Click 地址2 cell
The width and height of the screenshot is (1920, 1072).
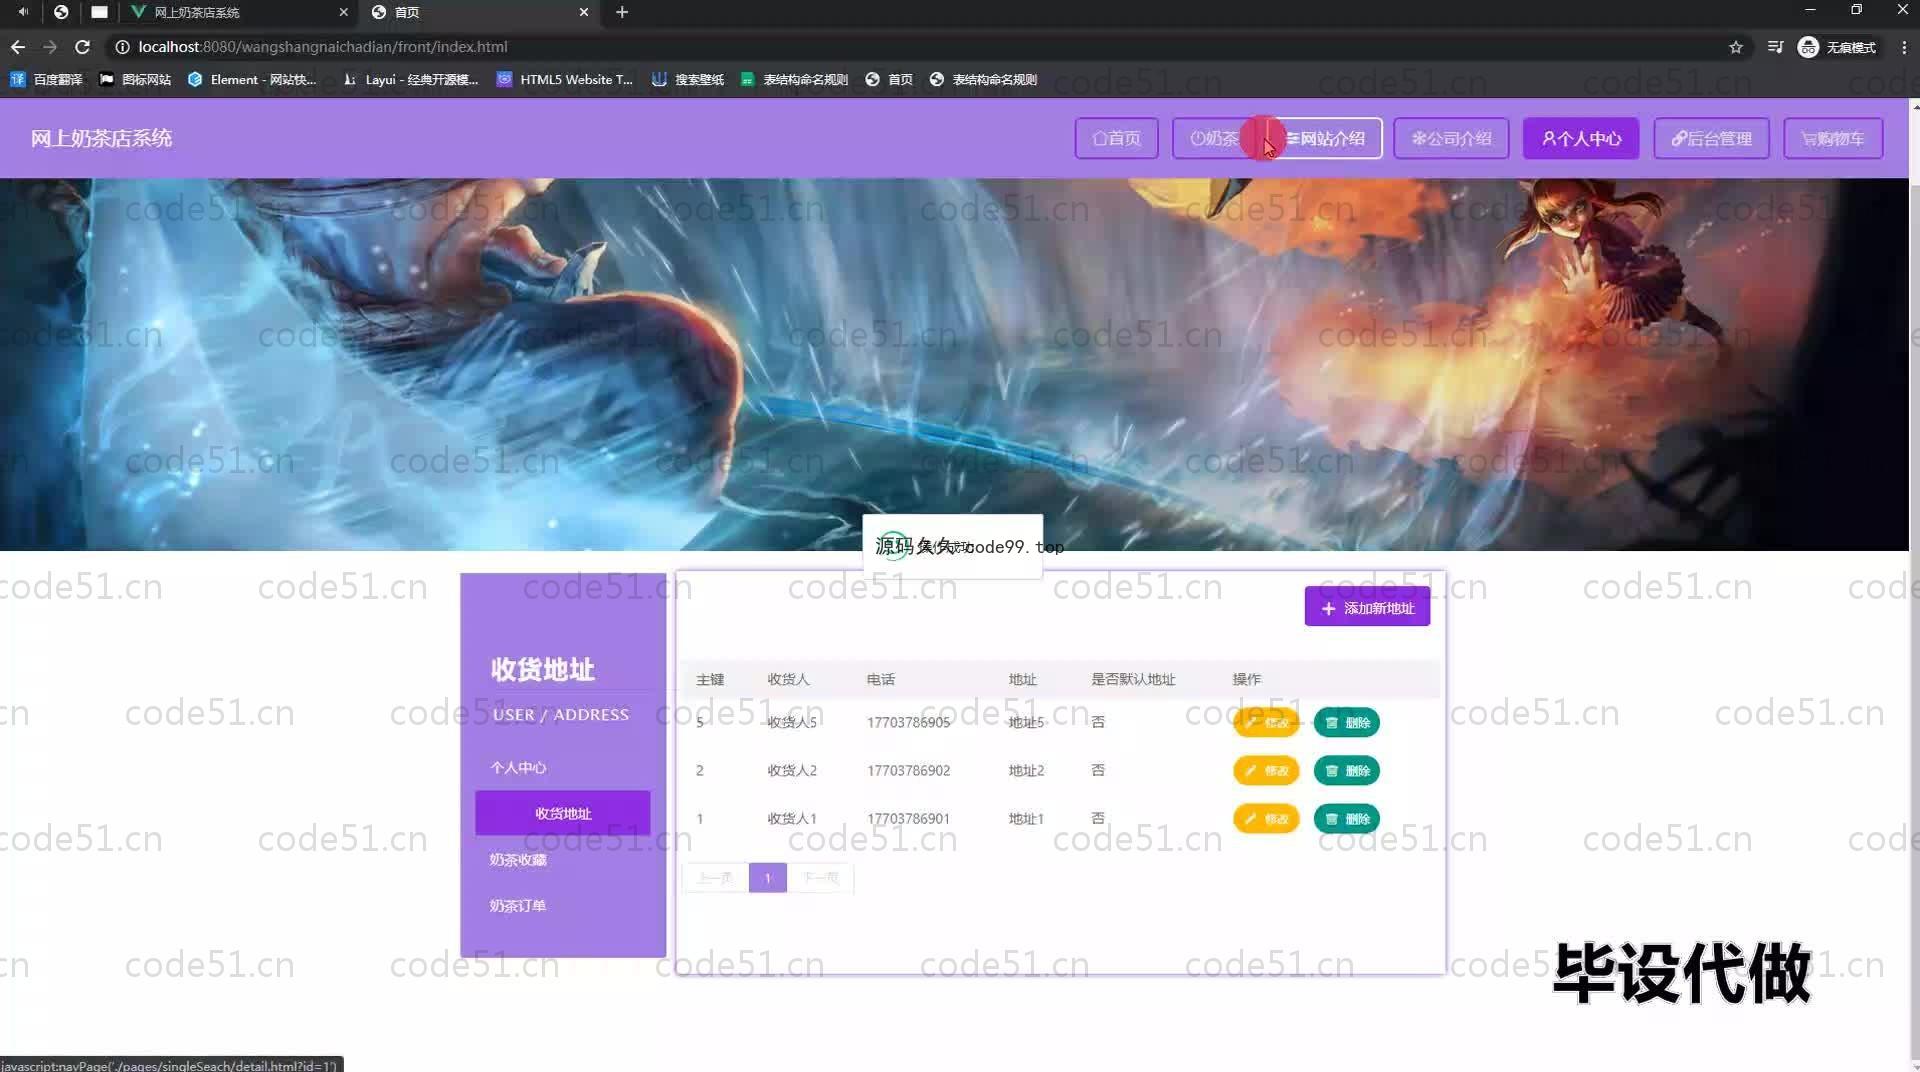1026,770
